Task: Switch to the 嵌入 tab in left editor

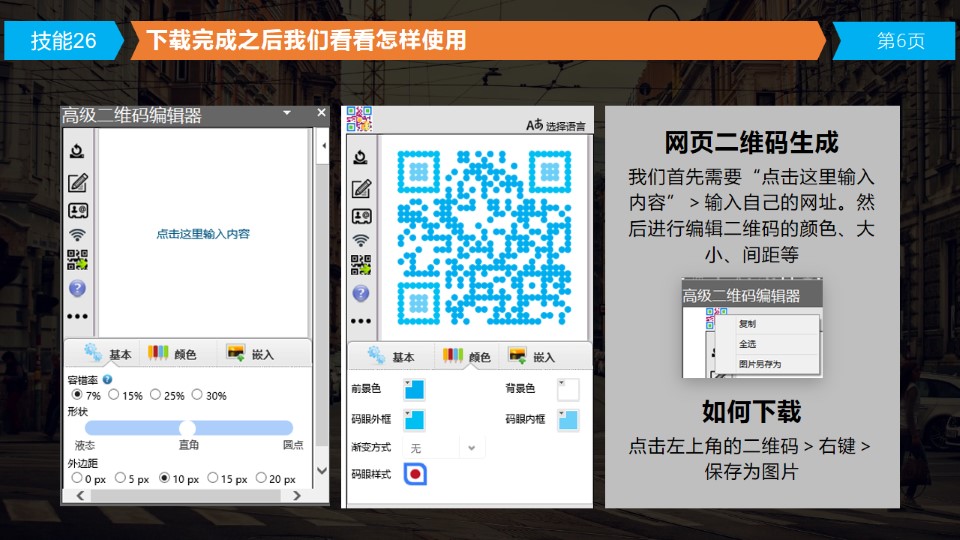Action: click(250, 354)
